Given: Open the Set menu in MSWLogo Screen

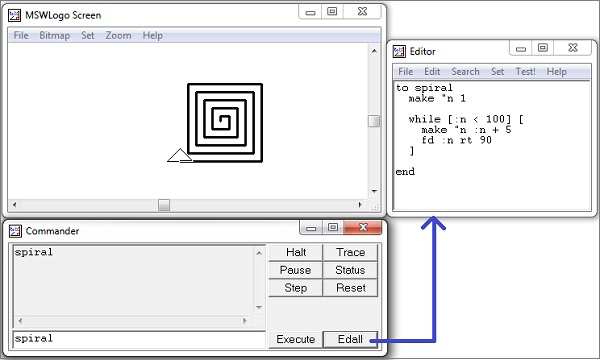Looking at the screenshot, I should click(x=87, y=36).
